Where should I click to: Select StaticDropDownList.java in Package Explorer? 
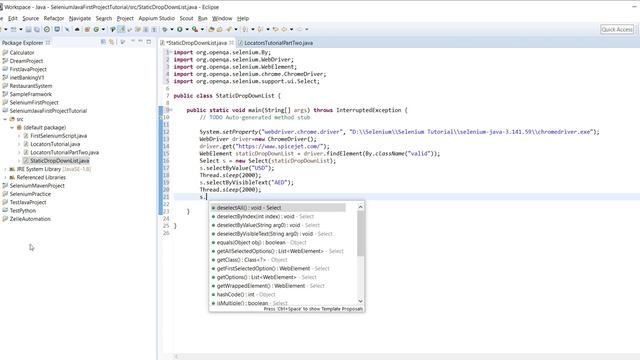[x=56, y=161]
